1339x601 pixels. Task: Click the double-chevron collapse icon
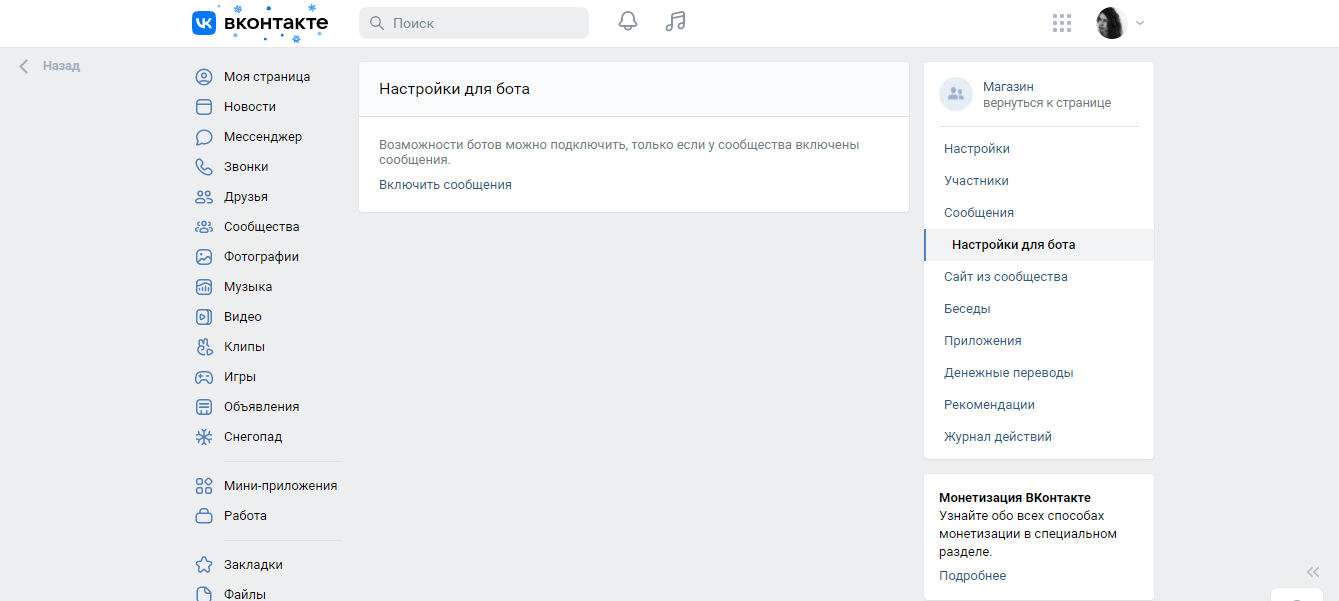(1313, 572)
